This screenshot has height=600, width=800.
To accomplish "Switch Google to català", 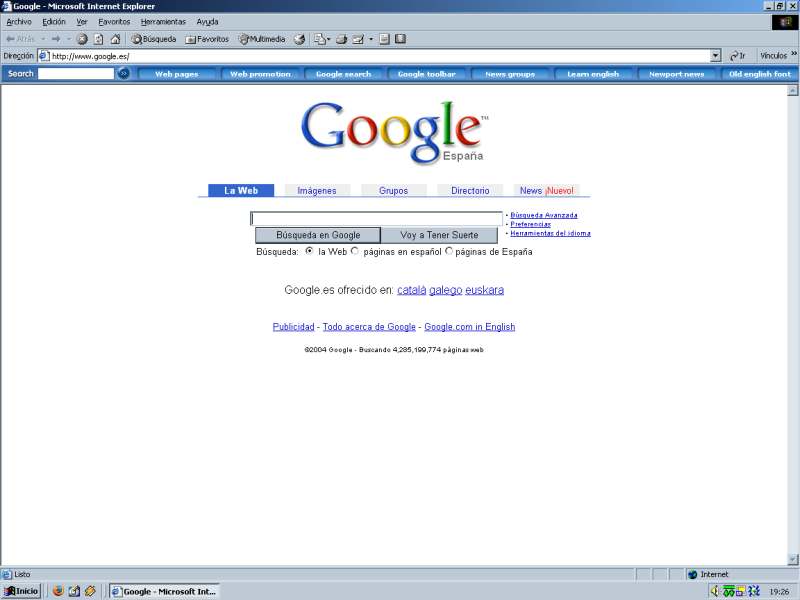I will (x=412, y=290).
